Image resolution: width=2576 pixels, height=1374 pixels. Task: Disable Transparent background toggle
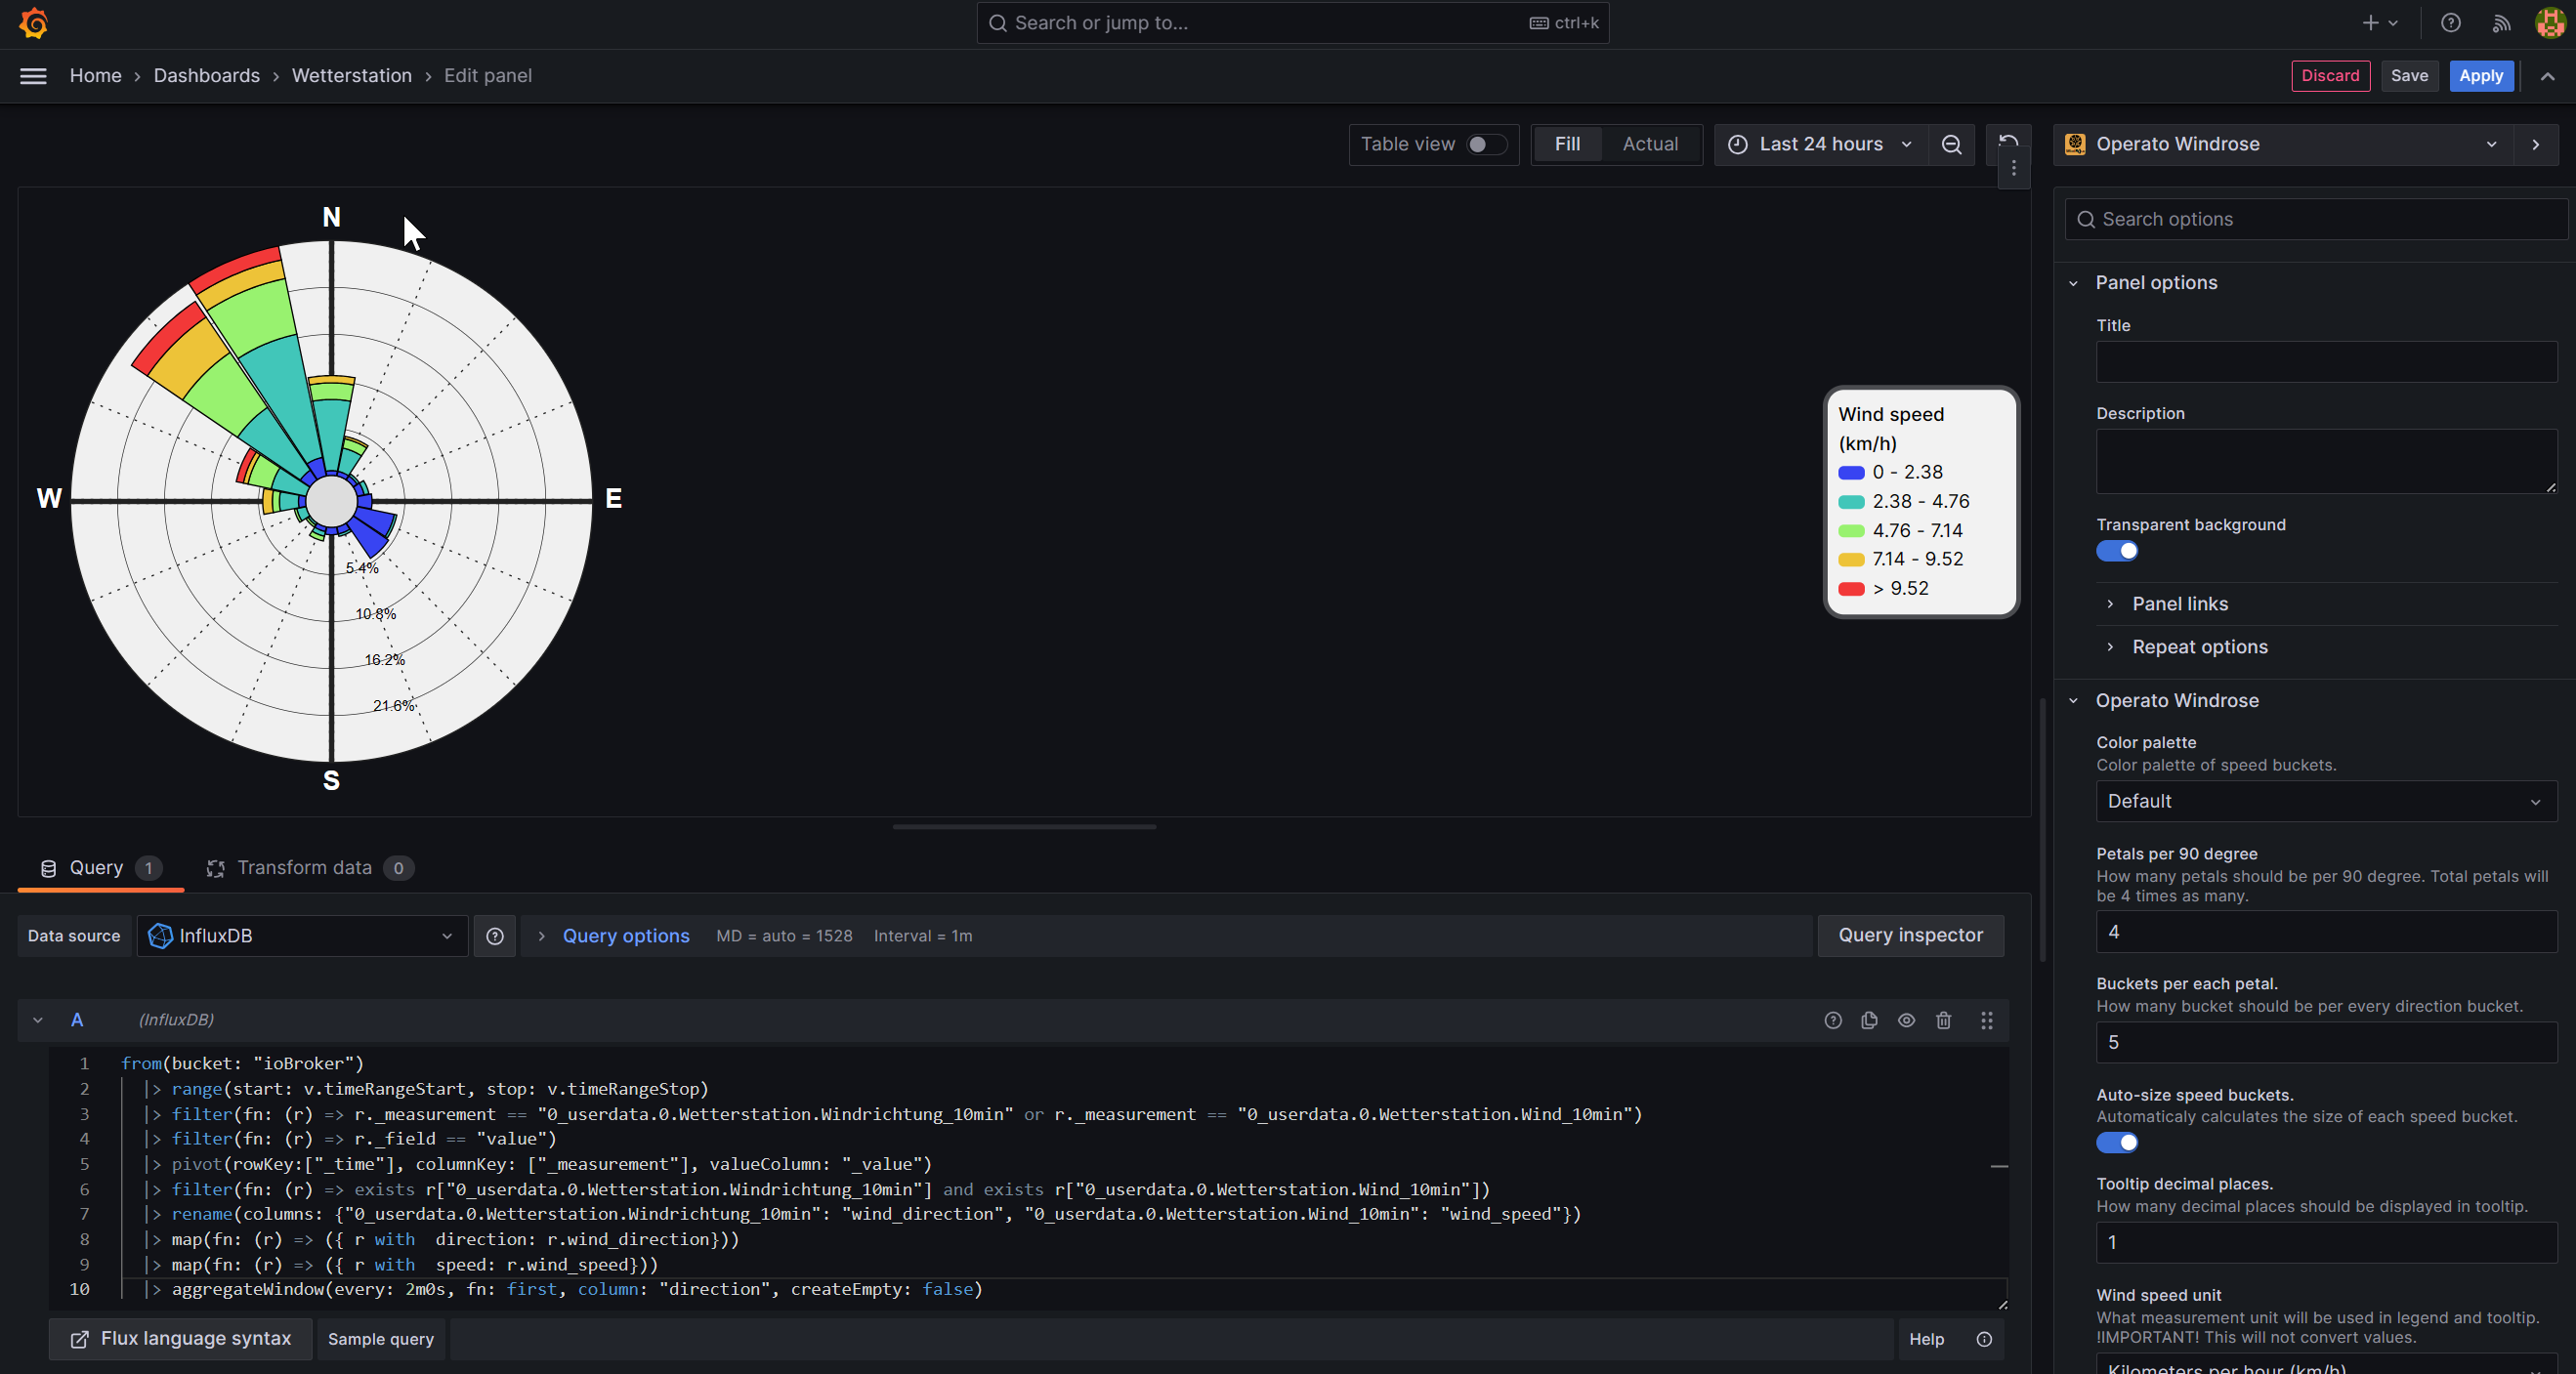(x=2116, y=551)
